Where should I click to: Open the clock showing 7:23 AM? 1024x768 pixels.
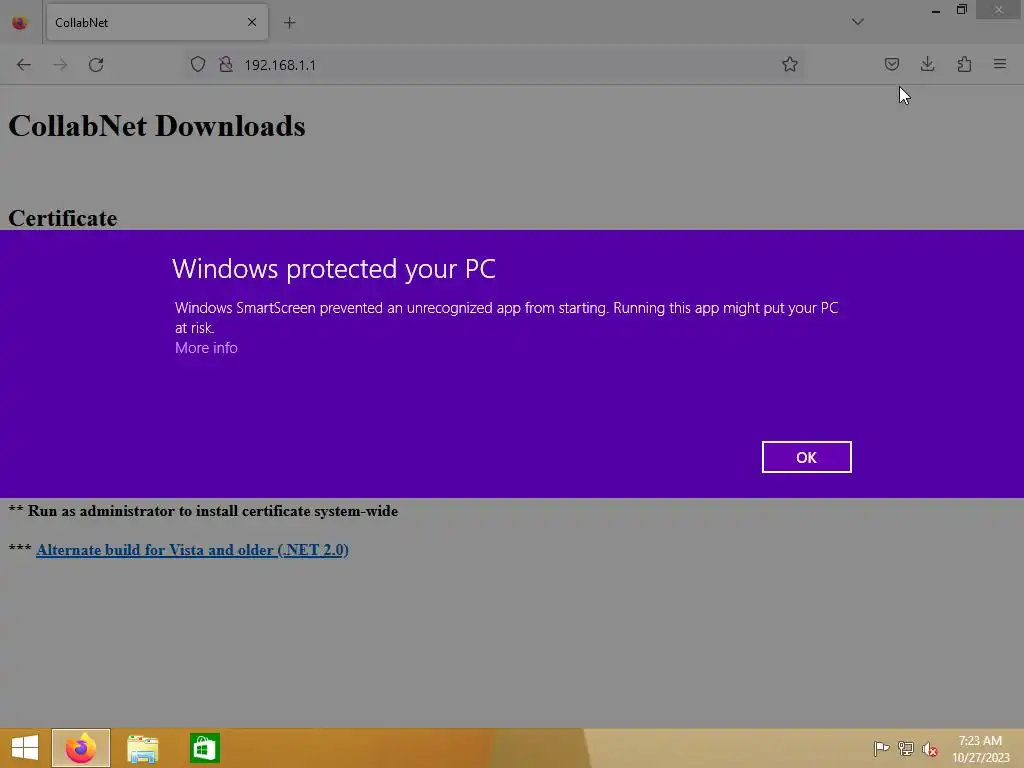click(980, 749)
